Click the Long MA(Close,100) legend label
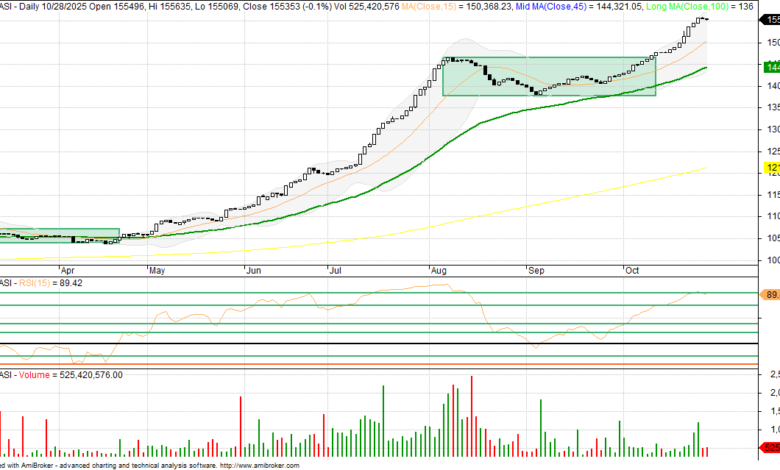The height and width of the screenshot is (470, 780). (702, 6)
